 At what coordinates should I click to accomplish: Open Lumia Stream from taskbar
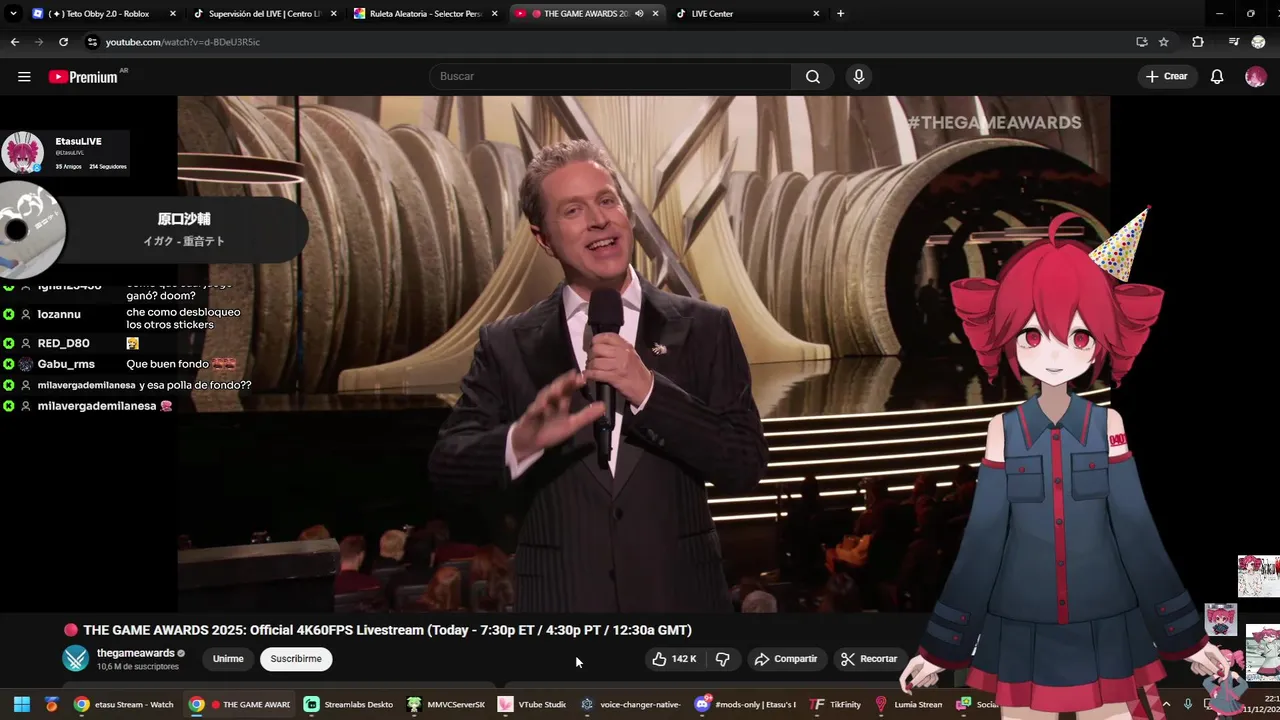(x=909, y=705)
